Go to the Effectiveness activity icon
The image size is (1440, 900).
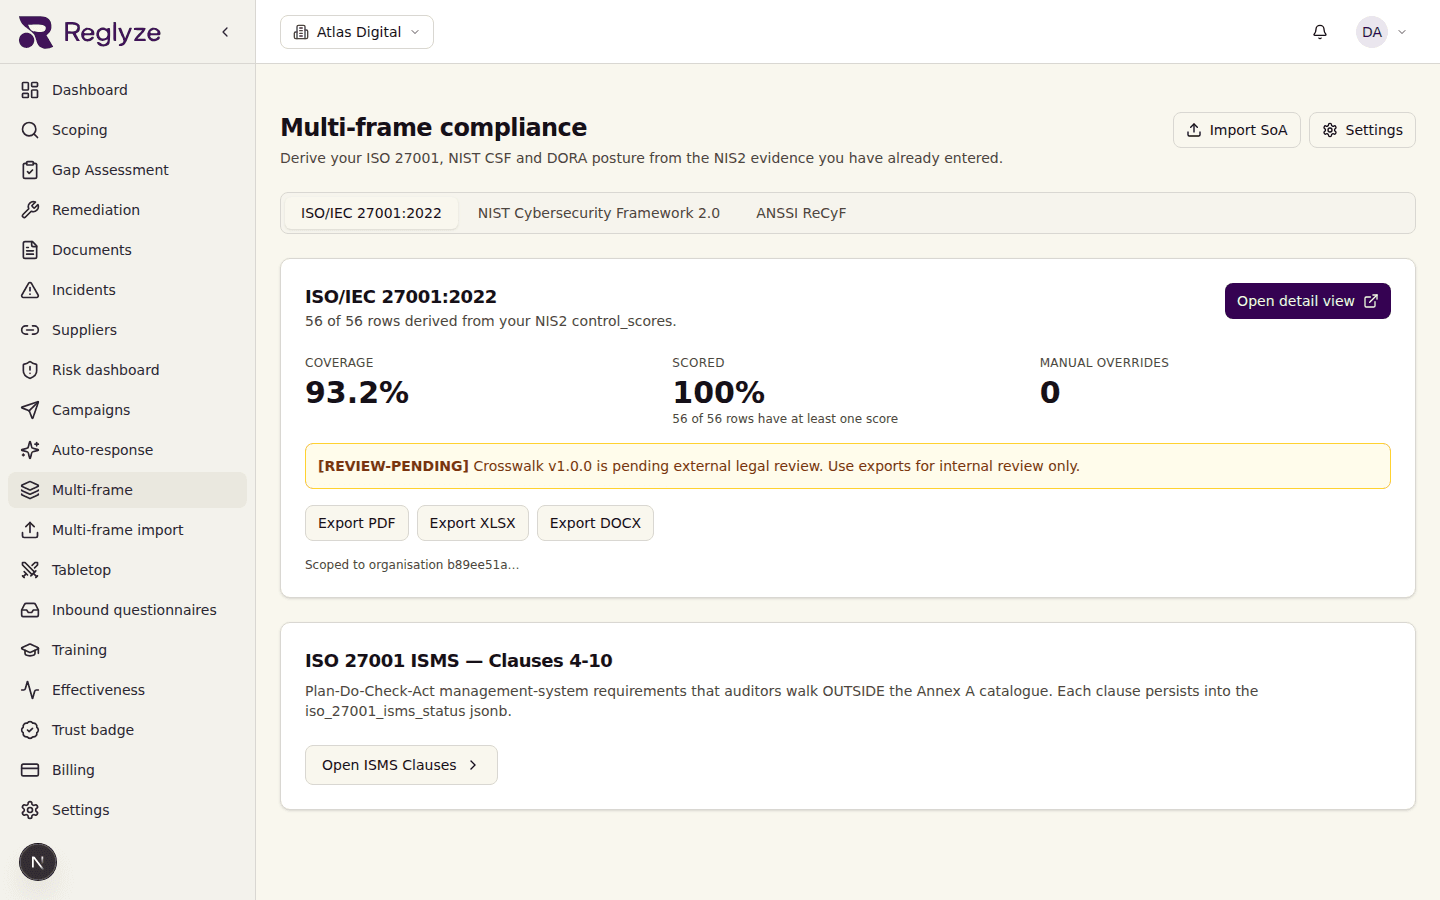[30, 690]
